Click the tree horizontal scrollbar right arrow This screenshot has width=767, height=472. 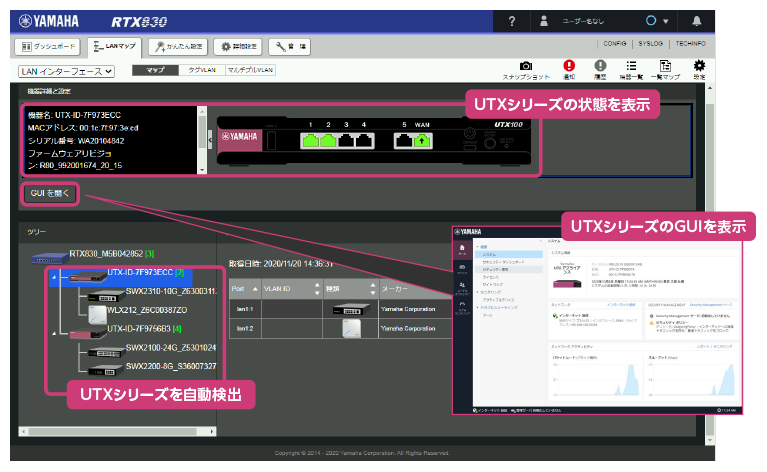click(x=212, y=431)
